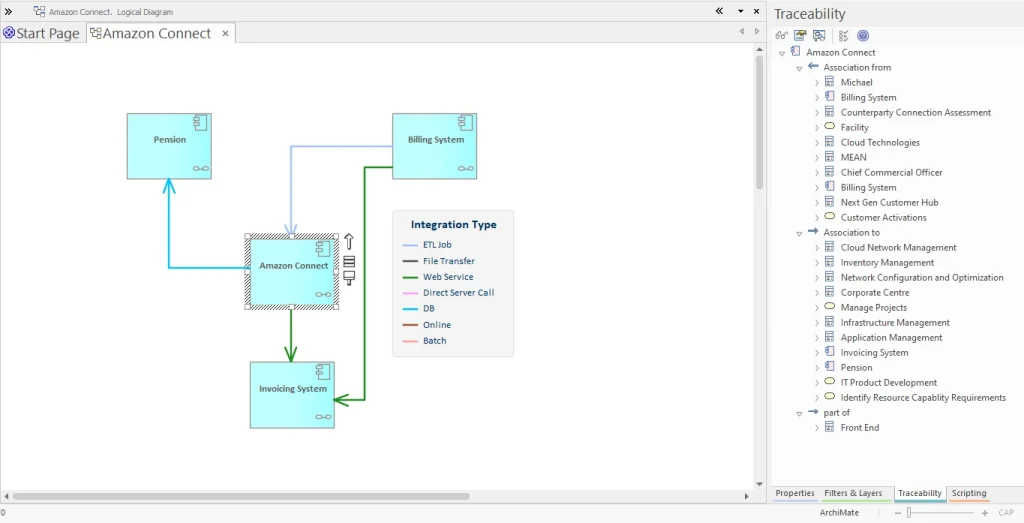The width and height of the screenshot is (1024, 523).
Task: Click the zoom-out minus icon in status bar
Action: pyautogui.click(x=898, y=513)
